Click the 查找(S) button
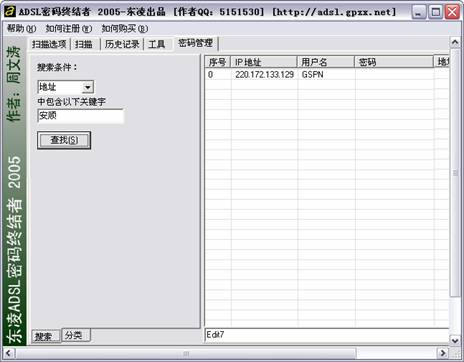The height and width of the screenshot is (362, 464). point(64,140)
